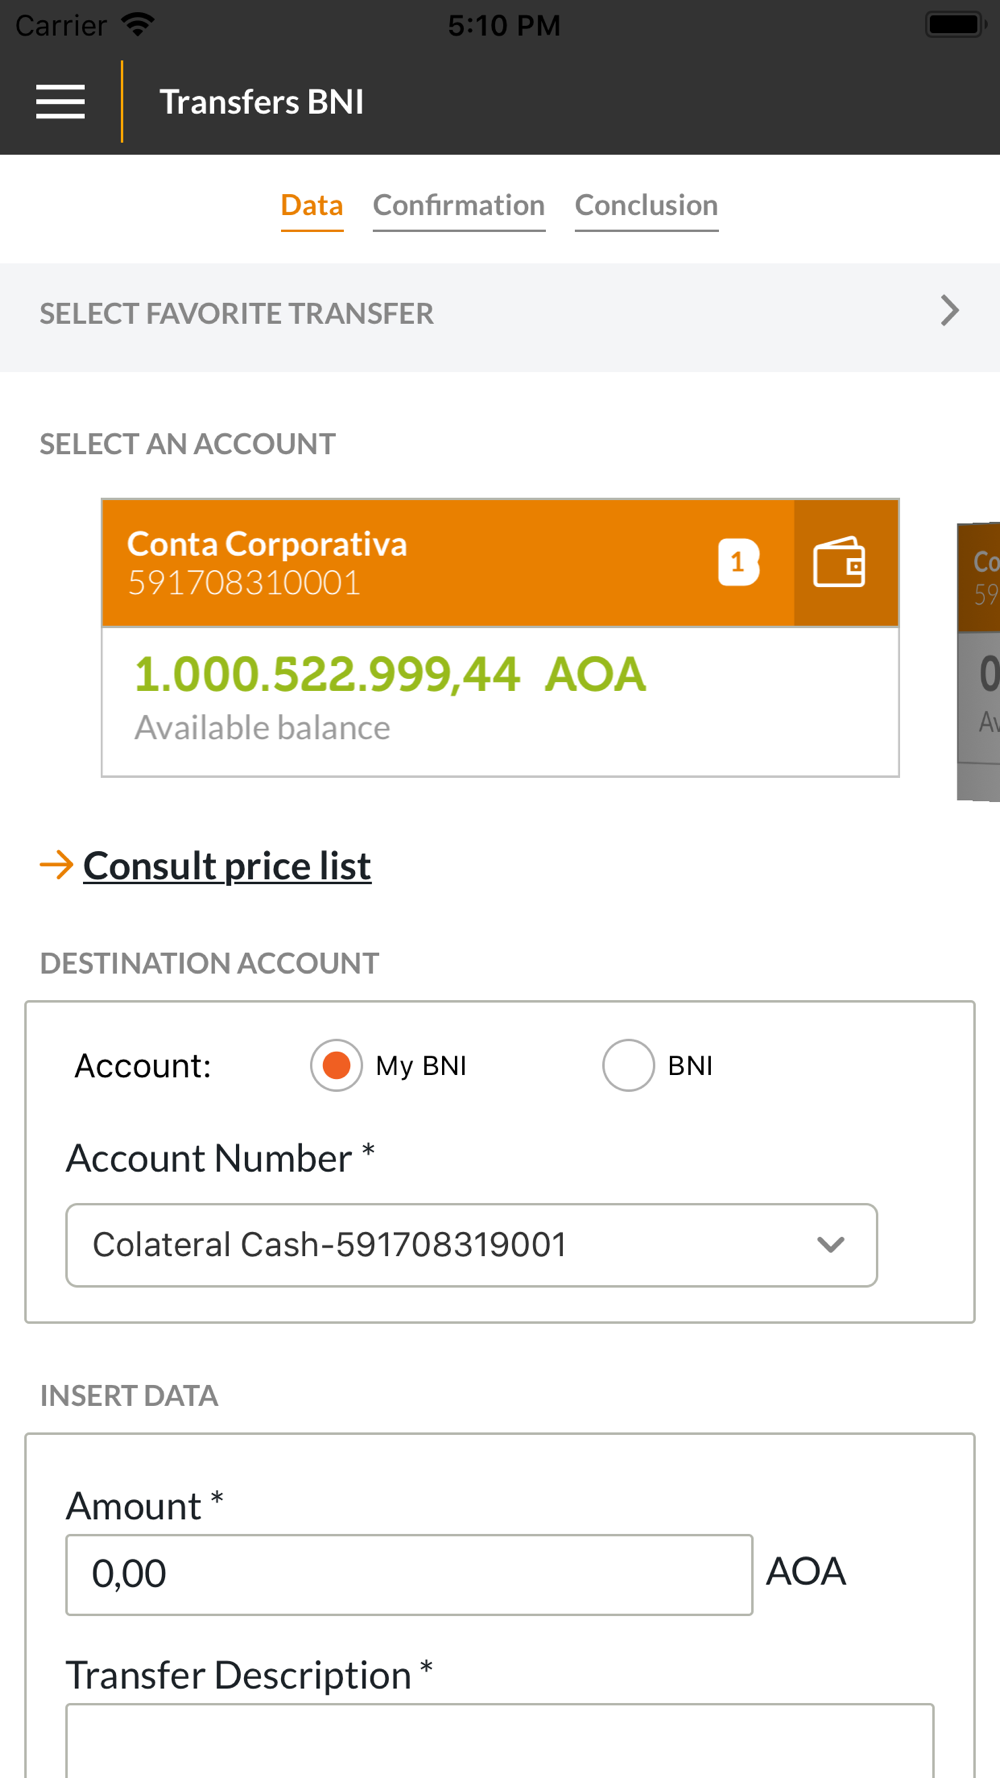Tap the partially visible next account card
This screenshot has width=1000, height=1778.
point(980,661)
